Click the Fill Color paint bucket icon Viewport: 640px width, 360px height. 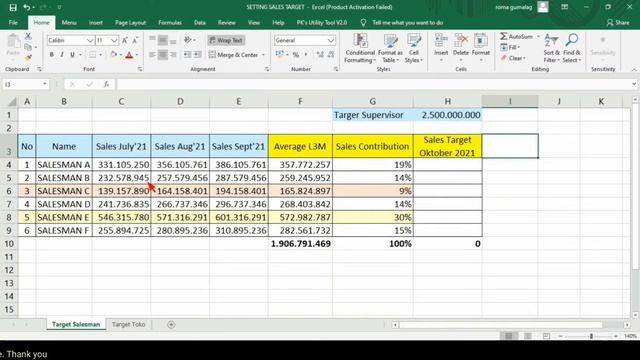tap(114, 55)
